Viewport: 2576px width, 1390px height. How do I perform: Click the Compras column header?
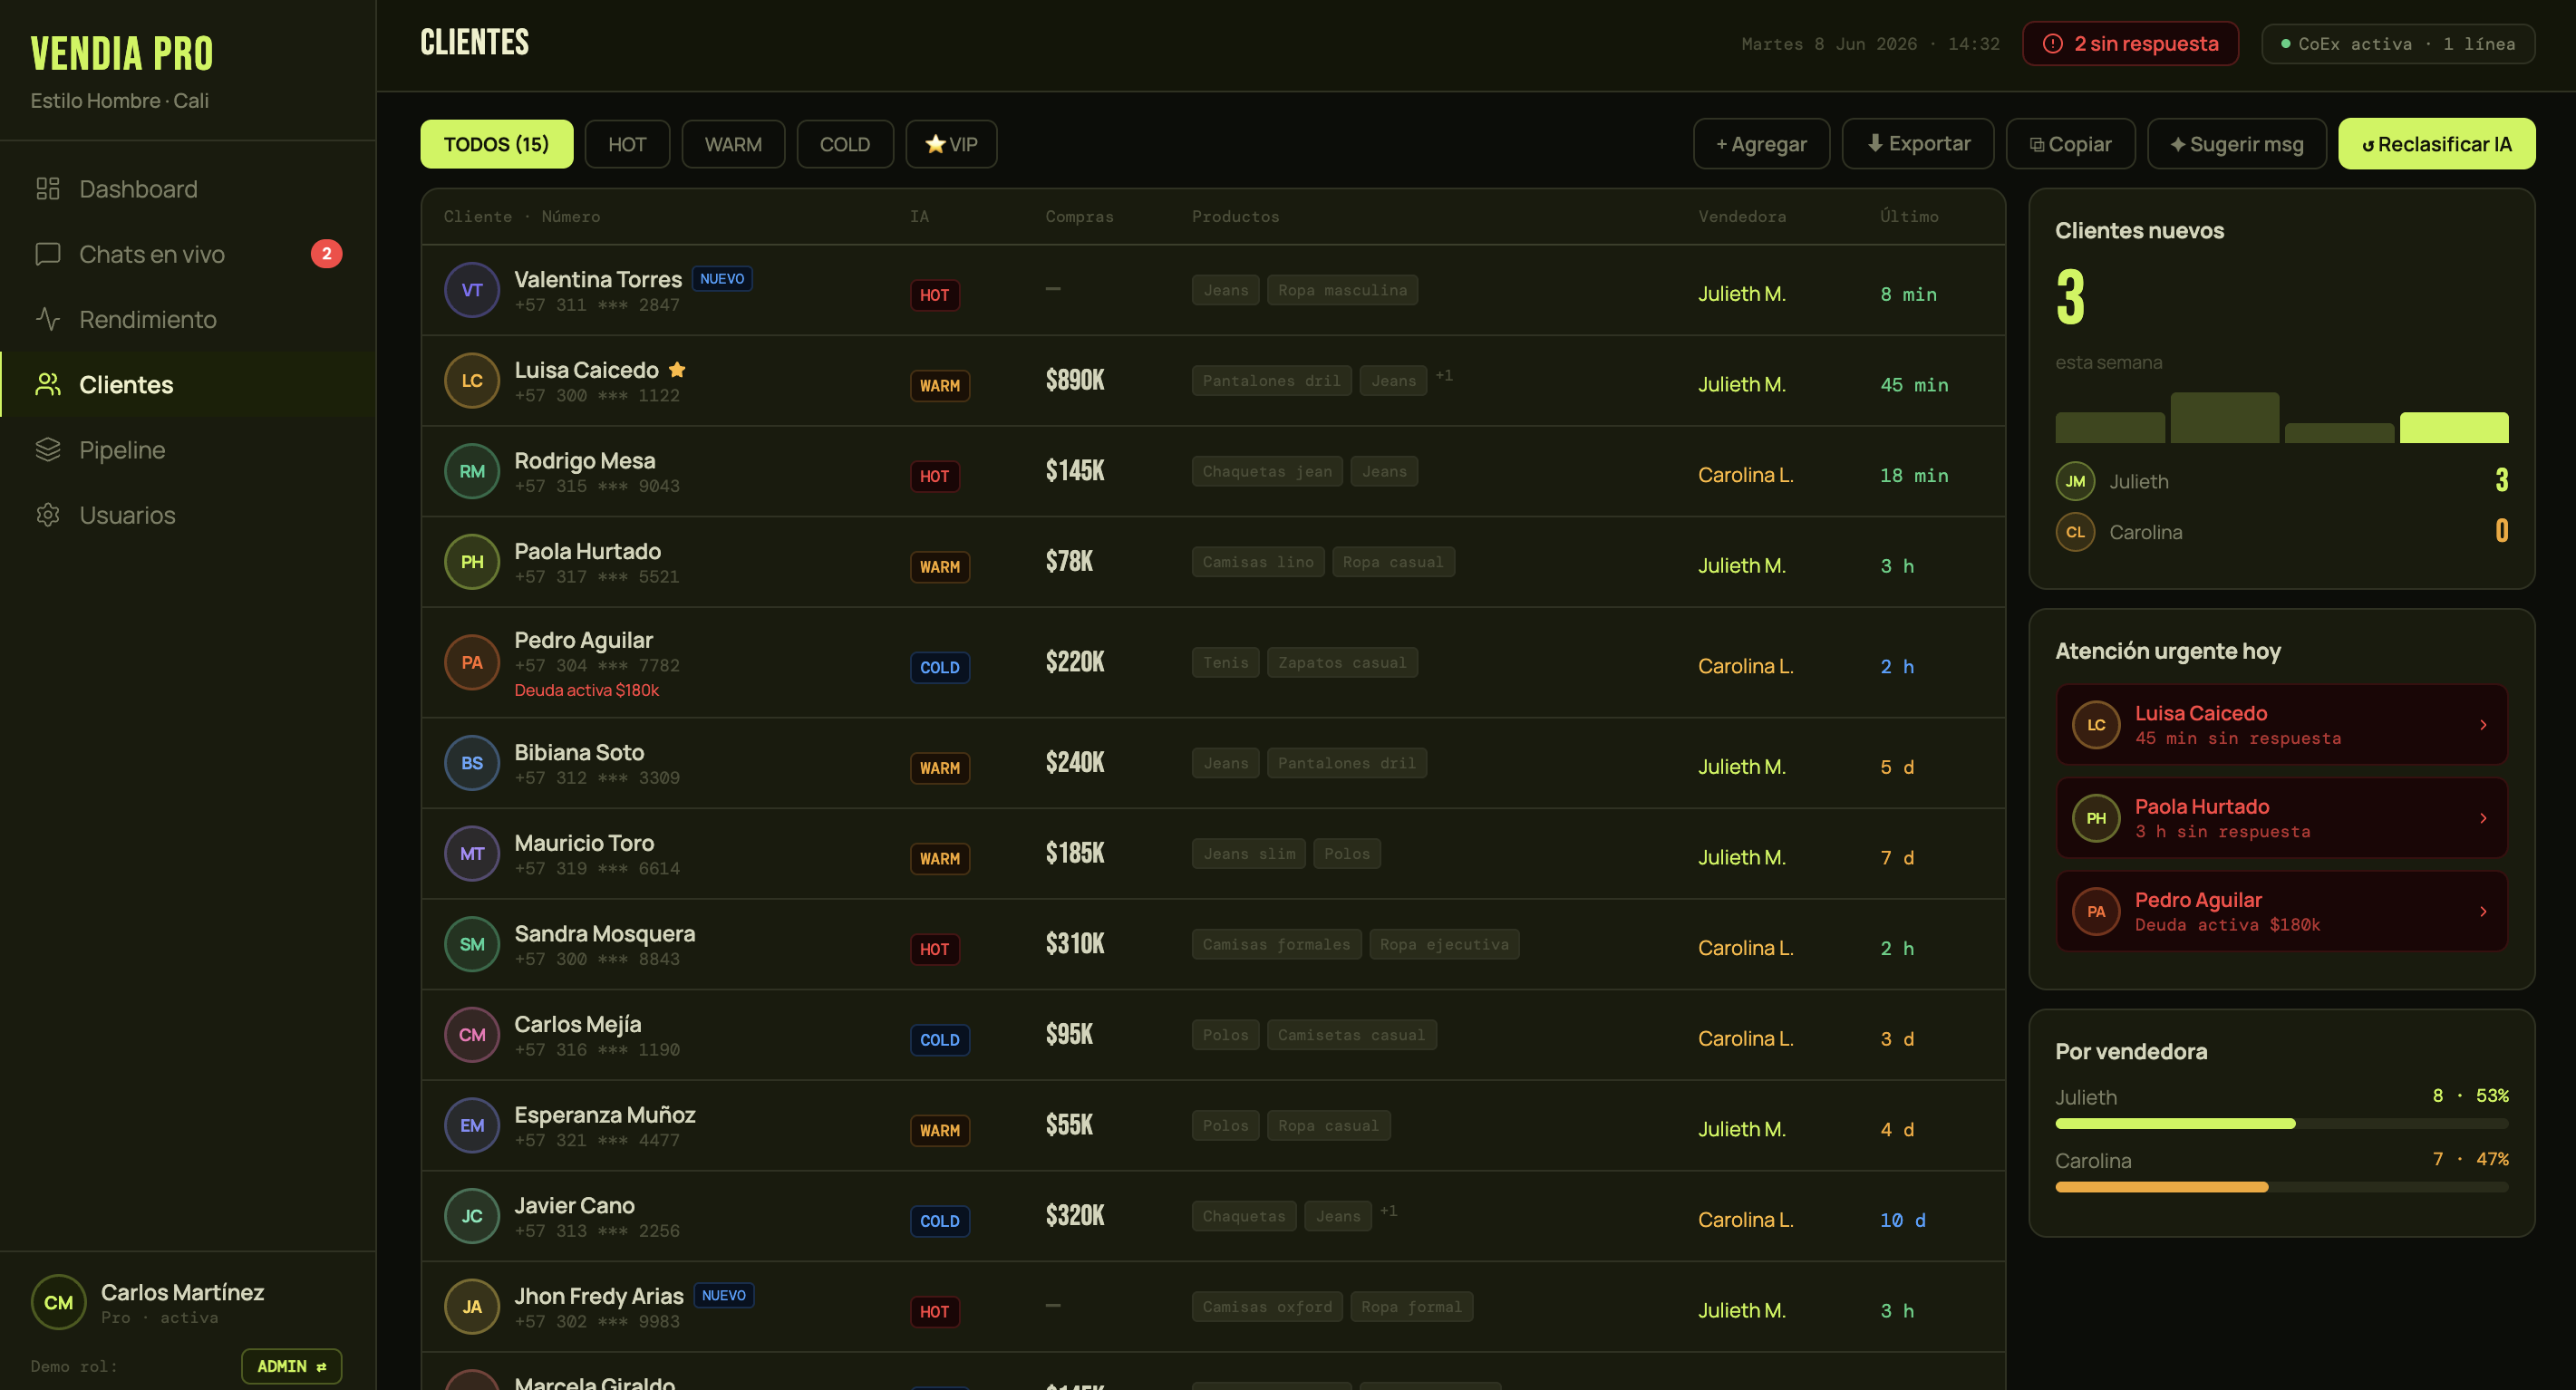click(x=1079, y=216)
